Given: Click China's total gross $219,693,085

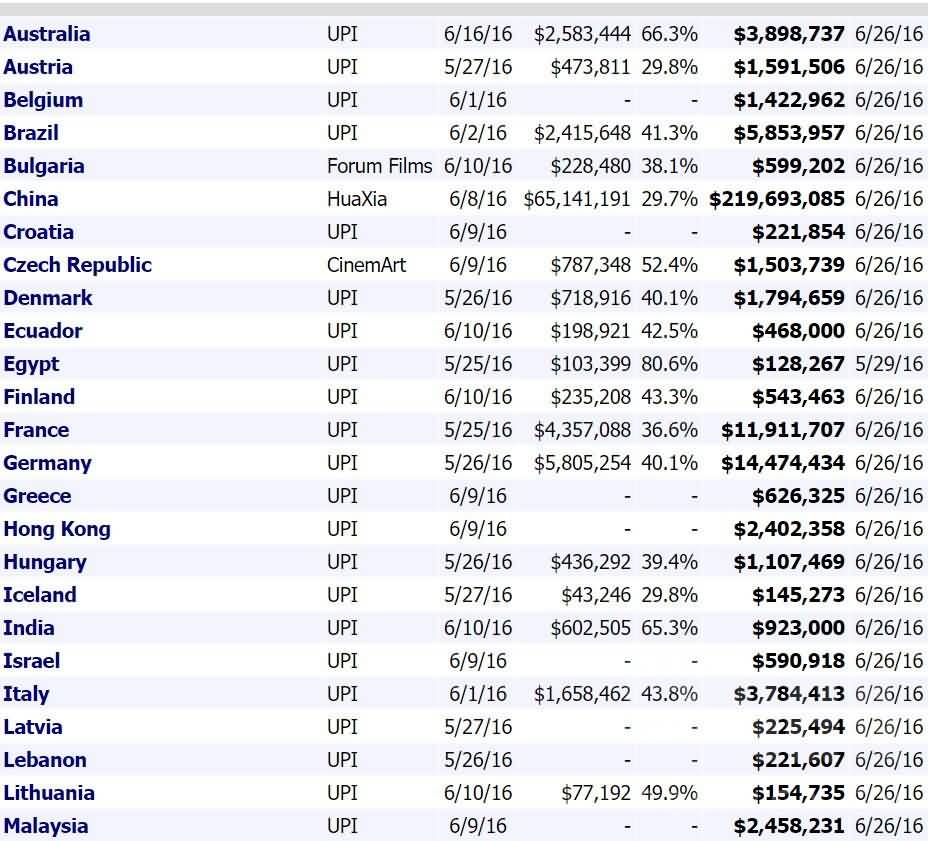Looking at the screenshot, I should pos(777,199).
